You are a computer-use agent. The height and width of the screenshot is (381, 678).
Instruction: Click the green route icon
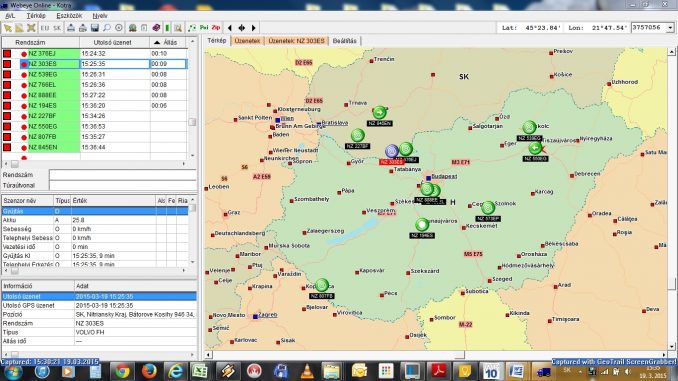pyautogui.click(x=192, y=28)
